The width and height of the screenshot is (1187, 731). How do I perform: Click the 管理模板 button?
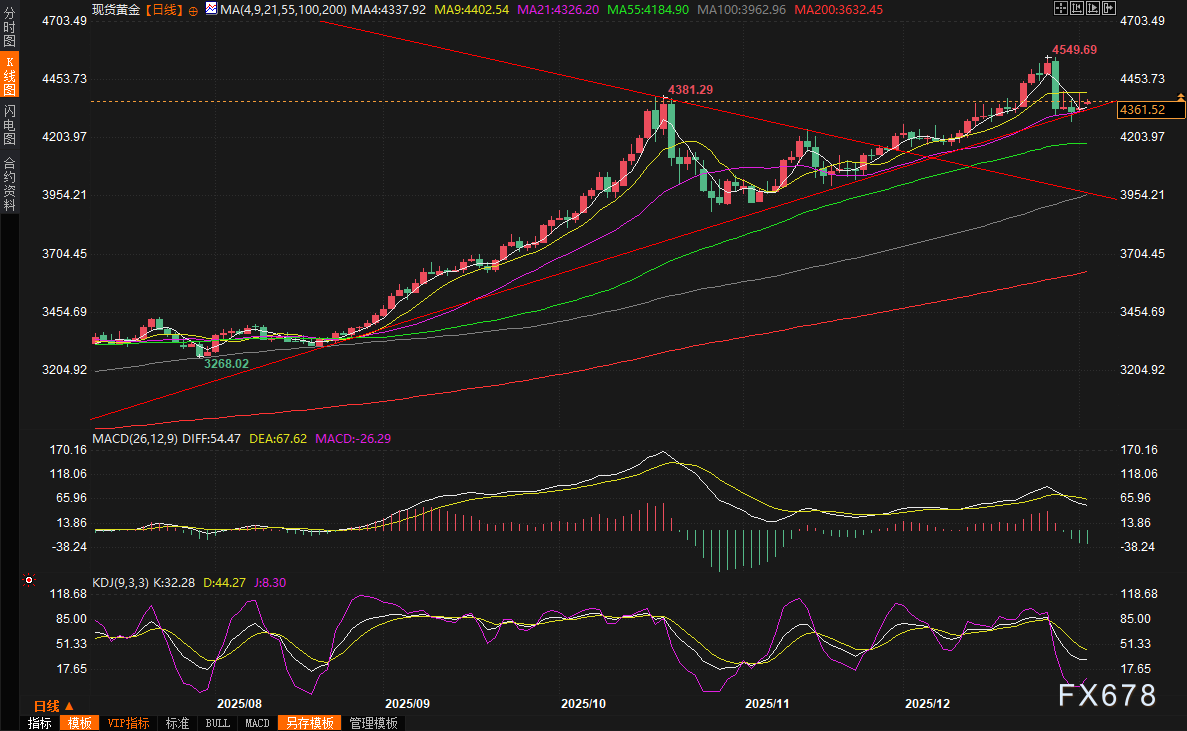pos(373,723)
